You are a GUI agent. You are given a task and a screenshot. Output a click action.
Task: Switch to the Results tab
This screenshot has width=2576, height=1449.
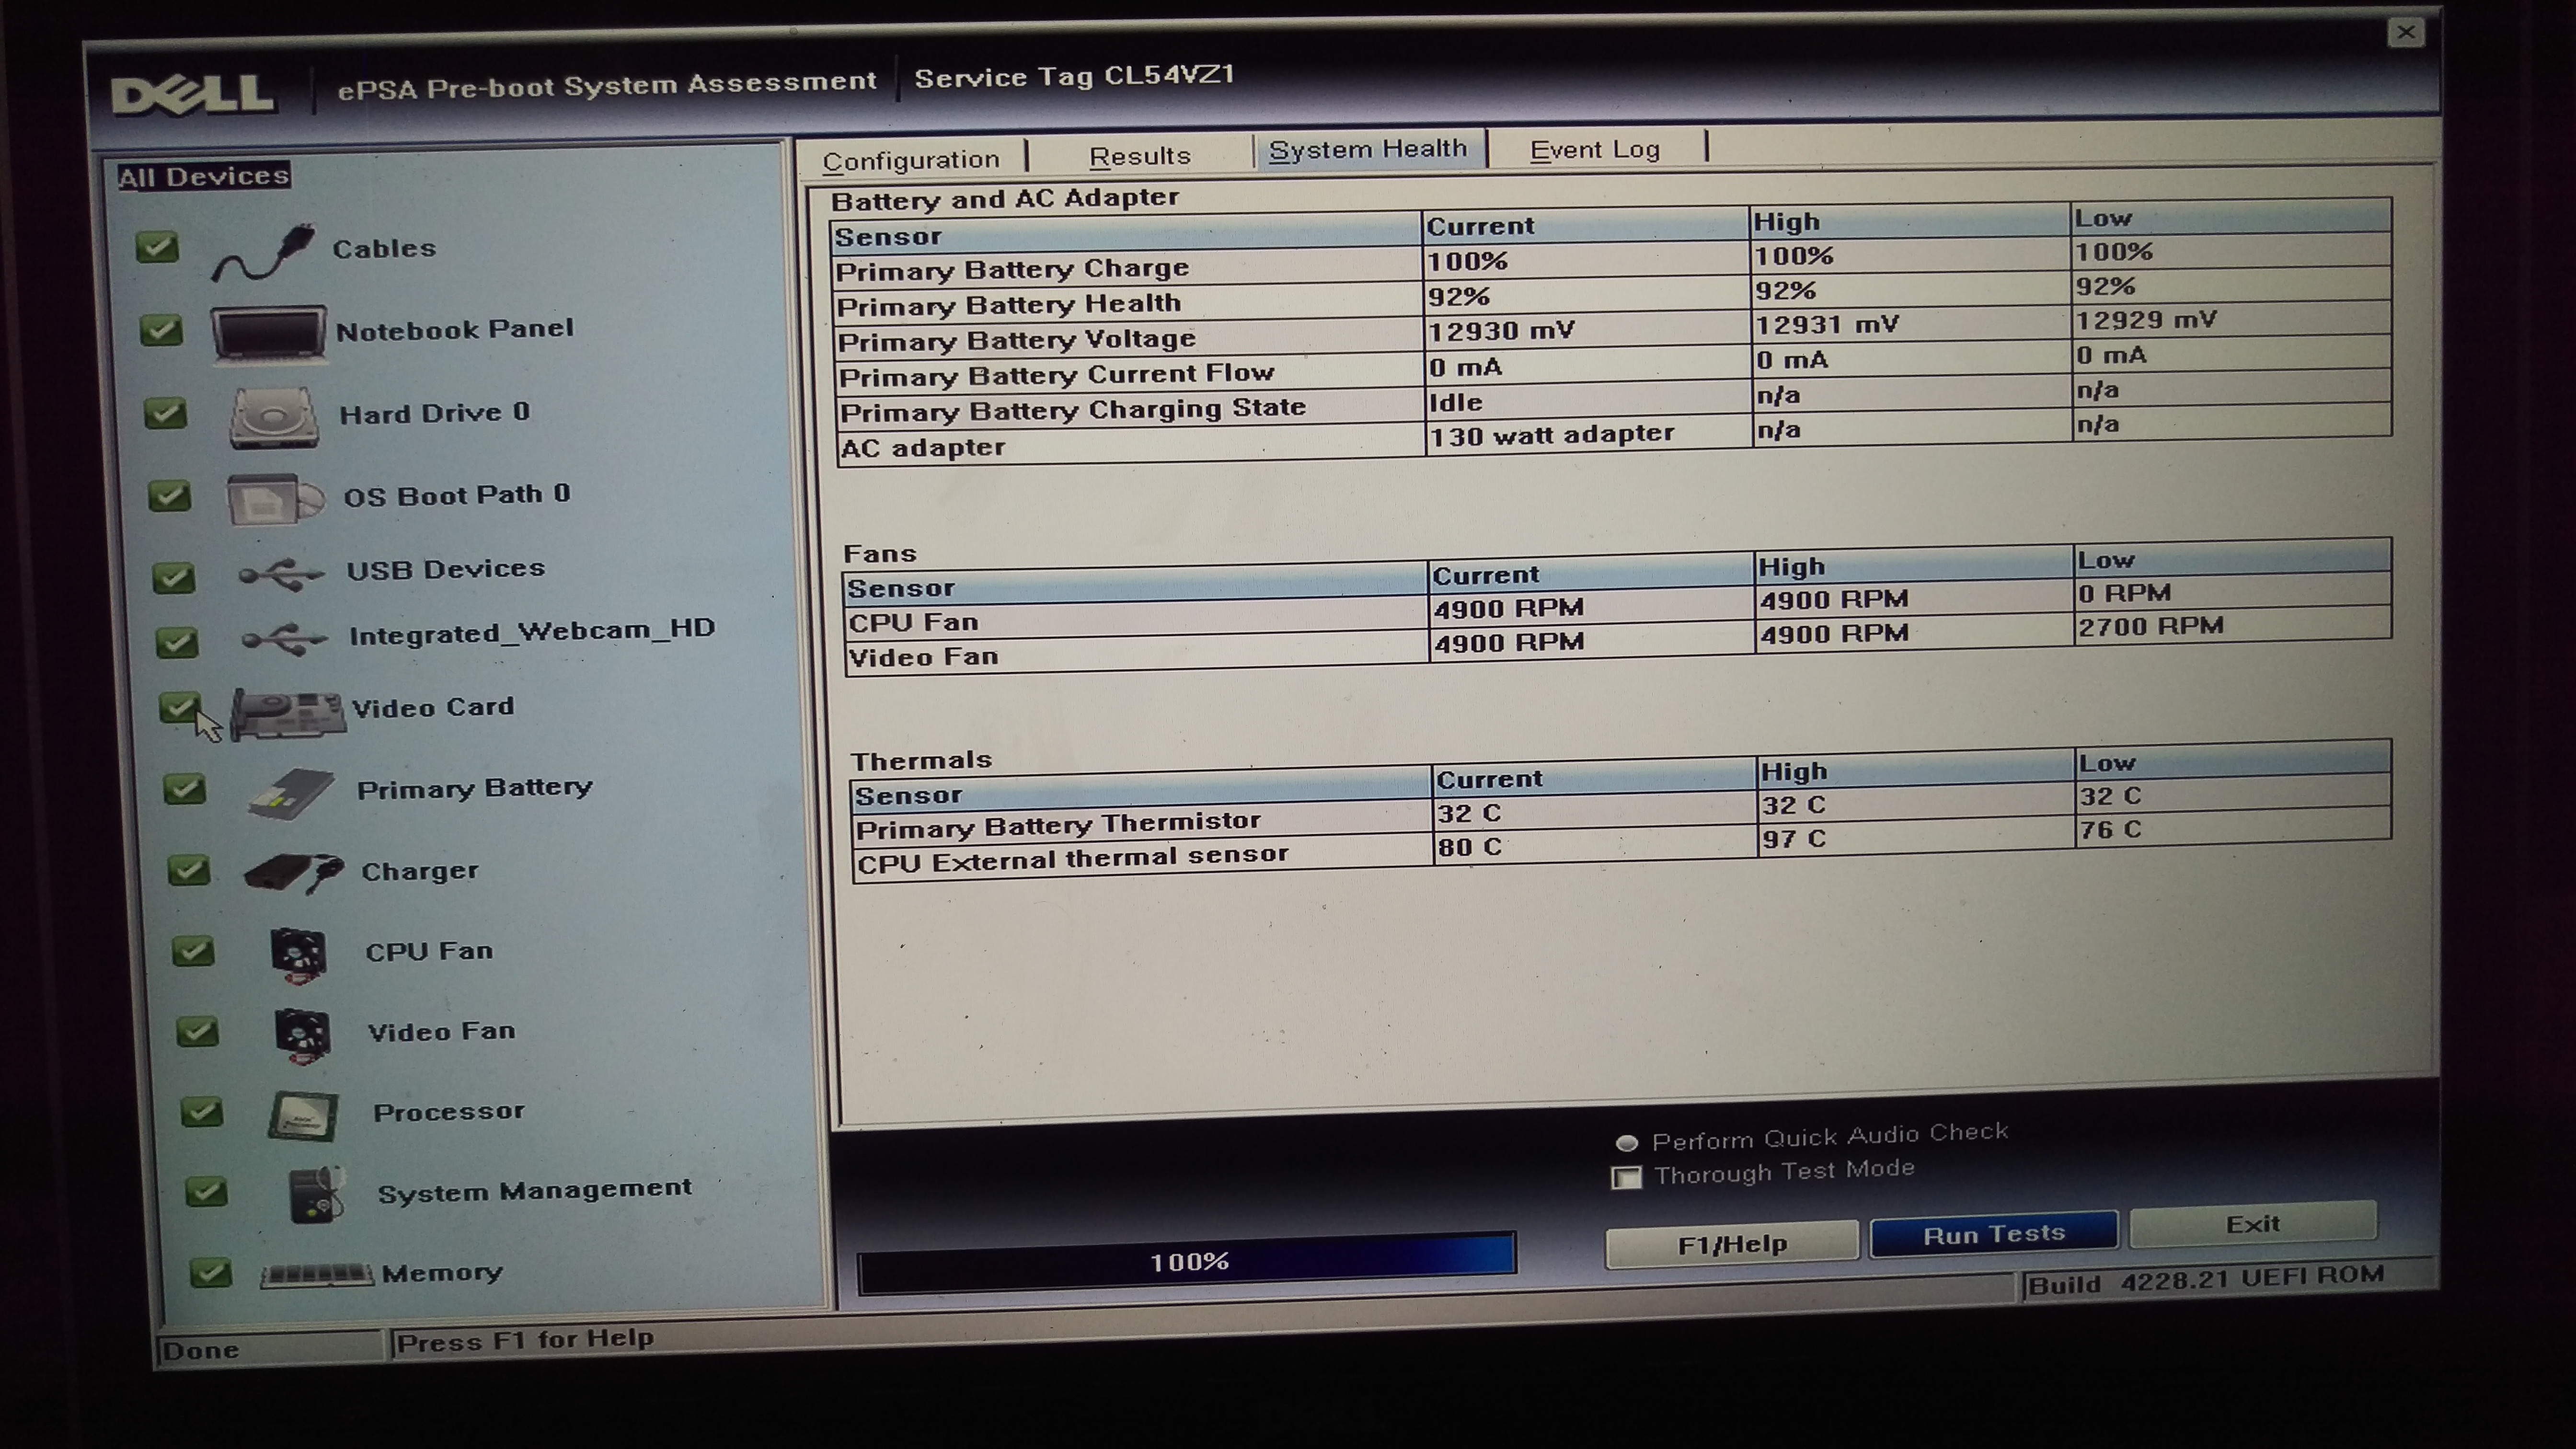[1140, 156]
